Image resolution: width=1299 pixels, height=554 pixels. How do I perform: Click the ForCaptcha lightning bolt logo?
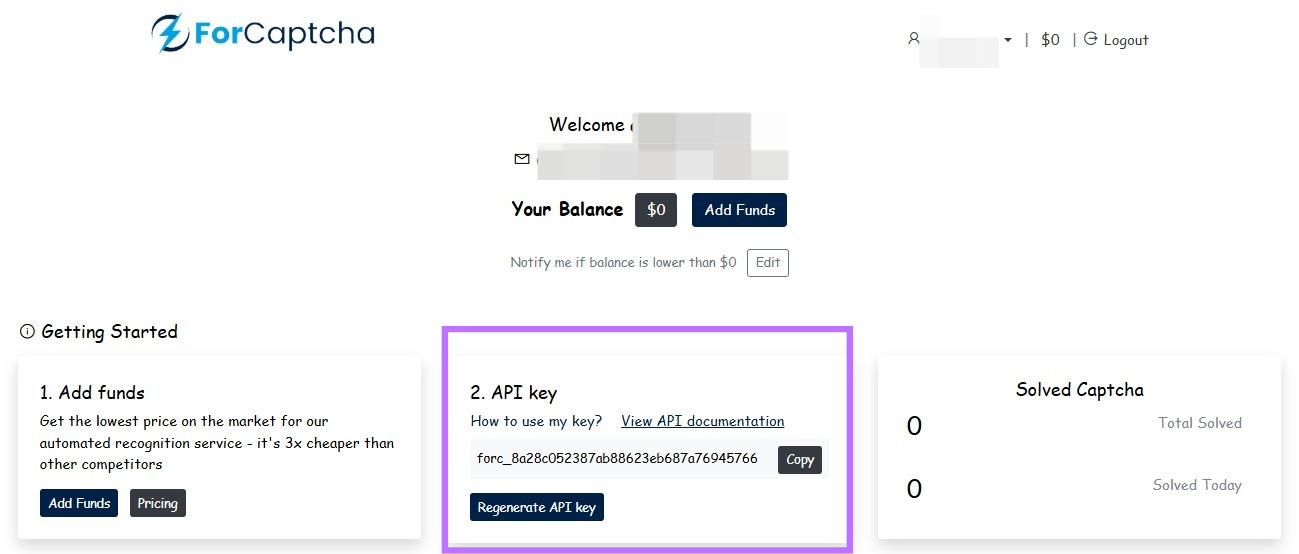tap(170, 33)
